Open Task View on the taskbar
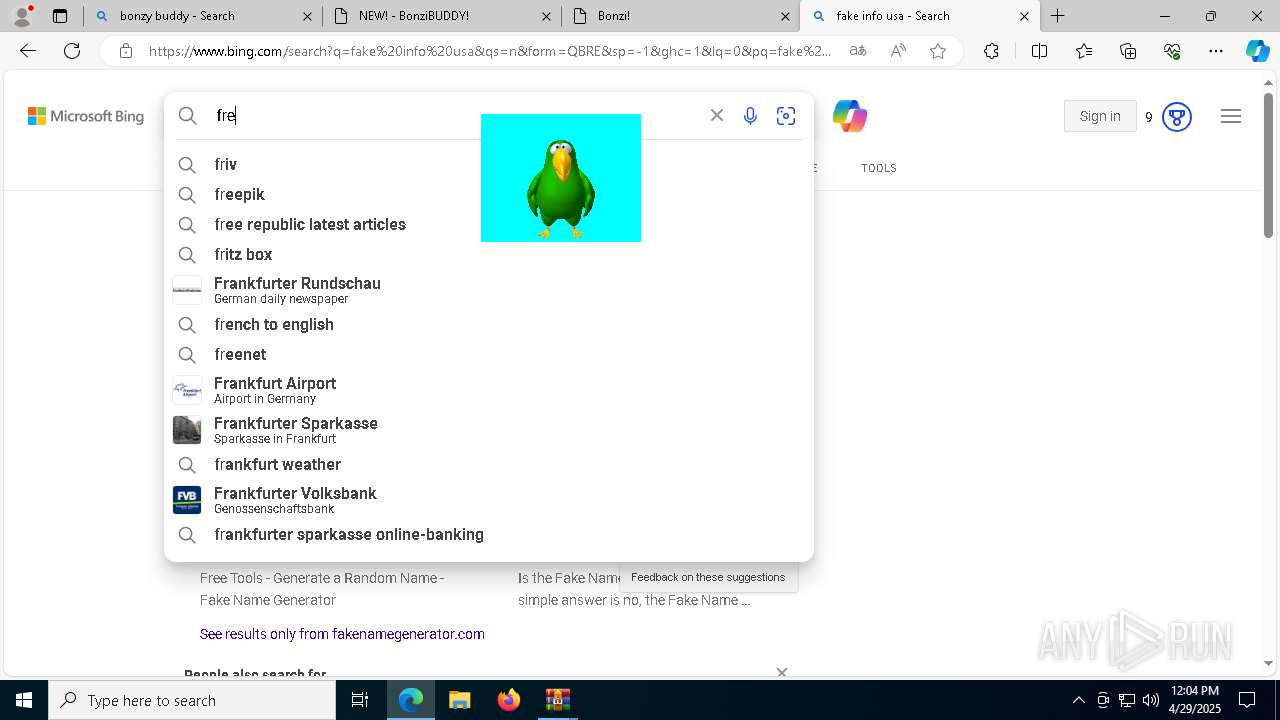This screenshot has width=1280, height=720. 360,700
